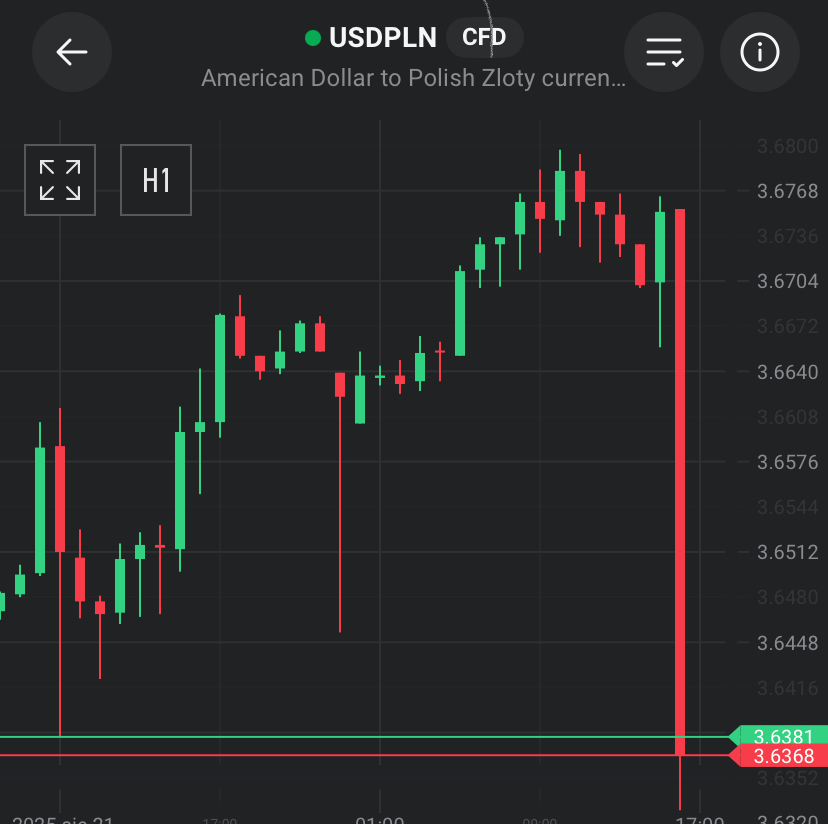828x824 pixels.
Task: Click the red 3.6368 bid price tag
Action: [783, 756]
